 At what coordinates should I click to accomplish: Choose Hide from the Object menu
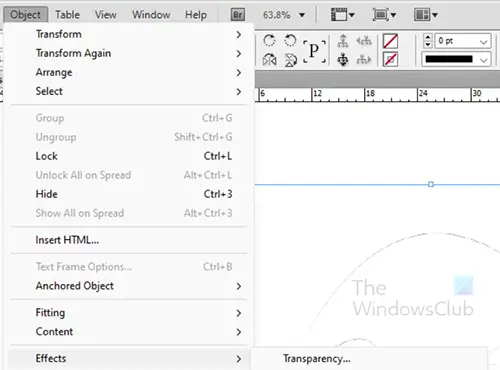point(129,194)
